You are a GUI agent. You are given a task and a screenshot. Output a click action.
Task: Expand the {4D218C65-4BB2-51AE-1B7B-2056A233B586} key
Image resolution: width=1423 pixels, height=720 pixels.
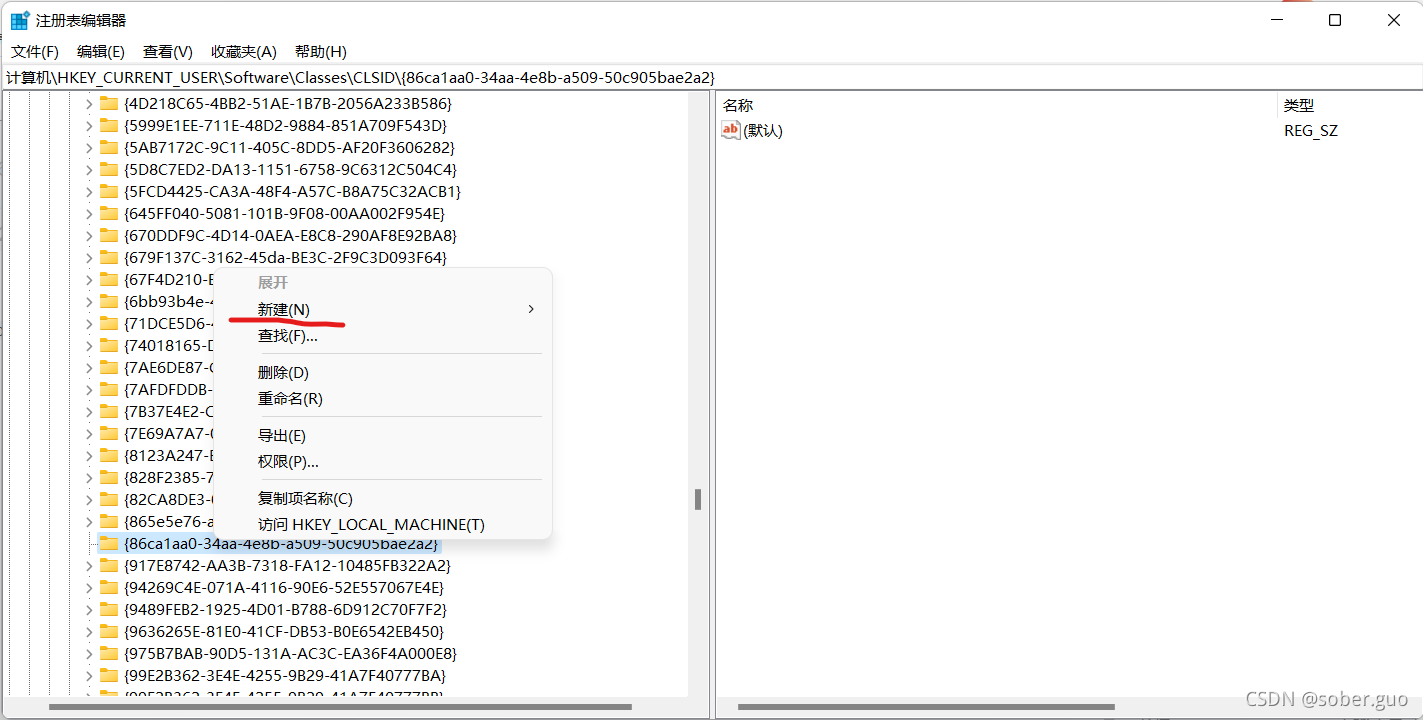(88, 103)
